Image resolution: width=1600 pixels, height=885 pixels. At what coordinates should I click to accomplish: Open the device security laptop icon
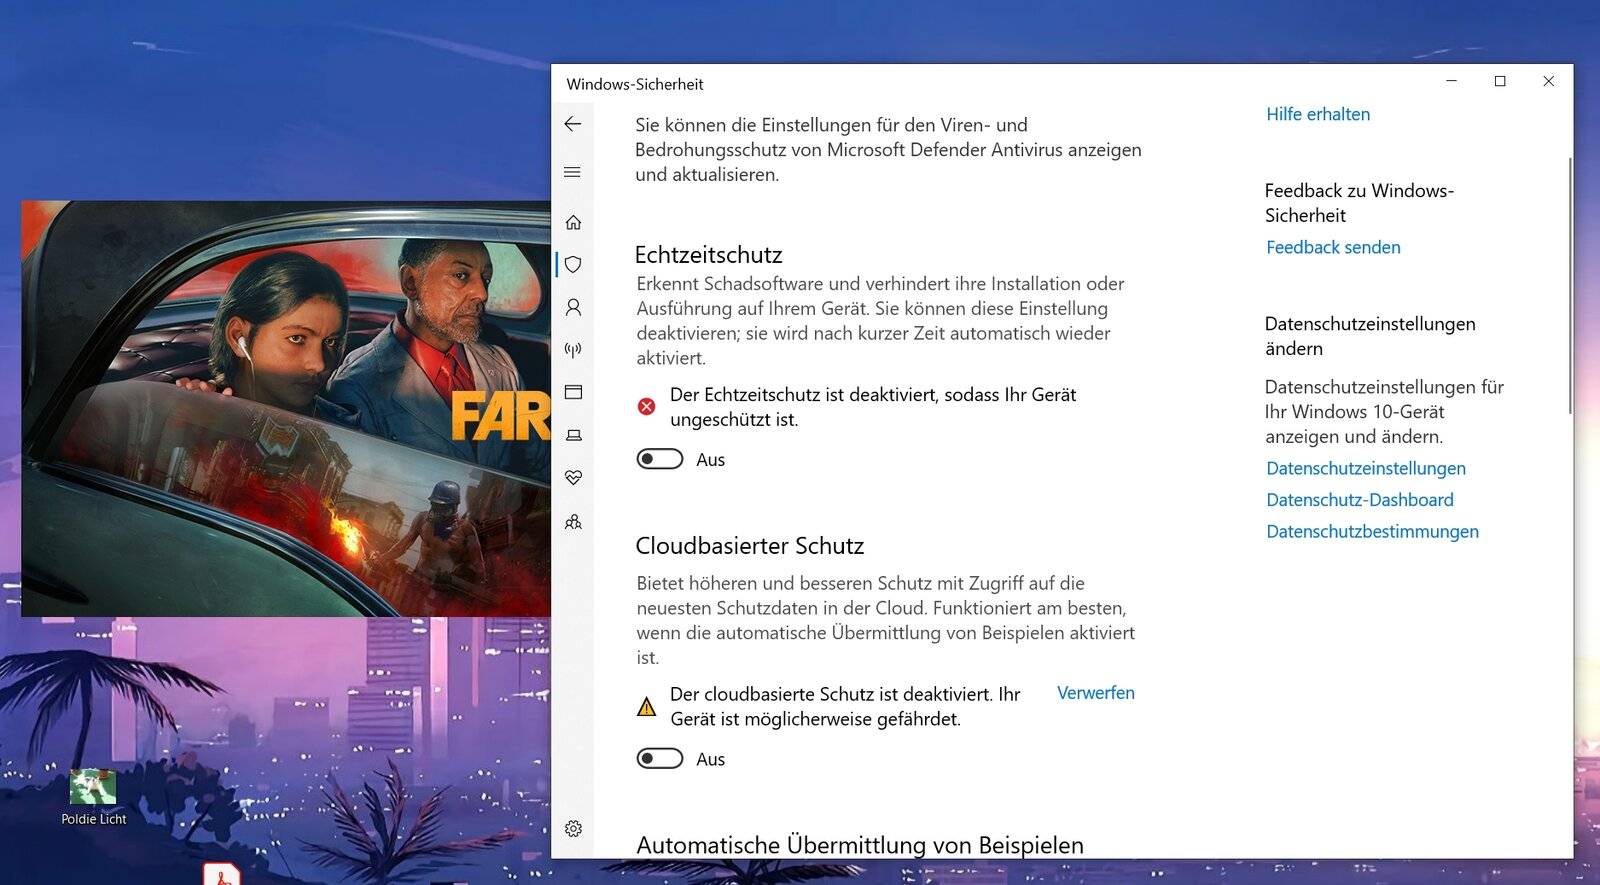point(573,435)
